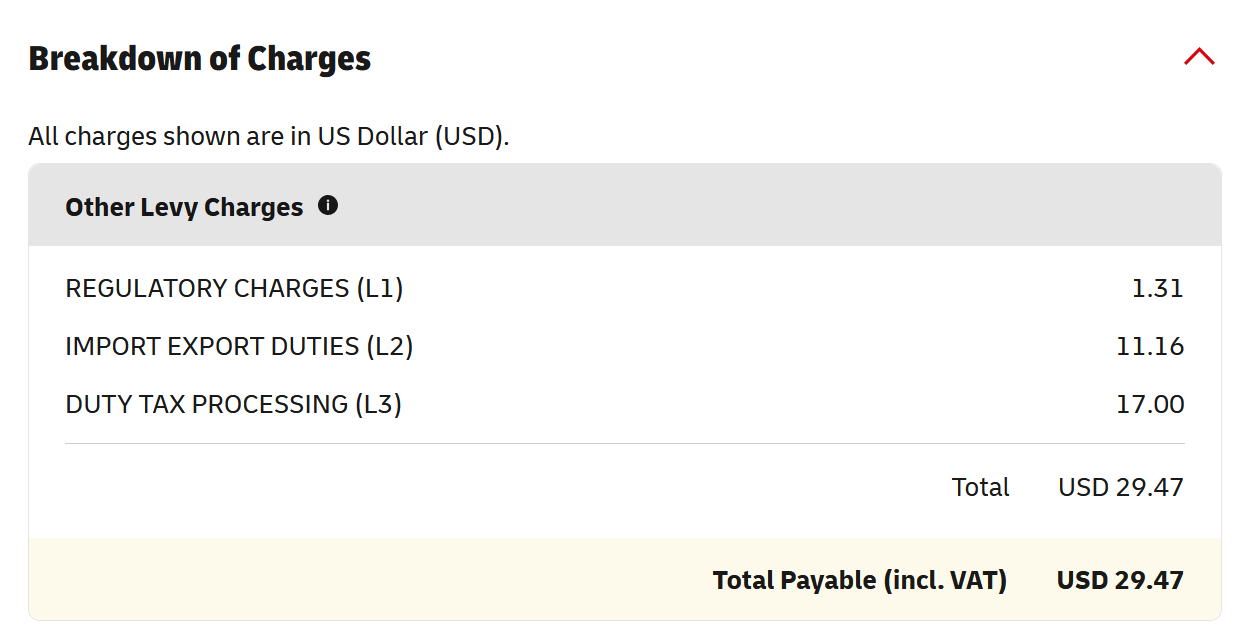
Task: Click the Breakdown of Charges heading
Action: (199, 59)
